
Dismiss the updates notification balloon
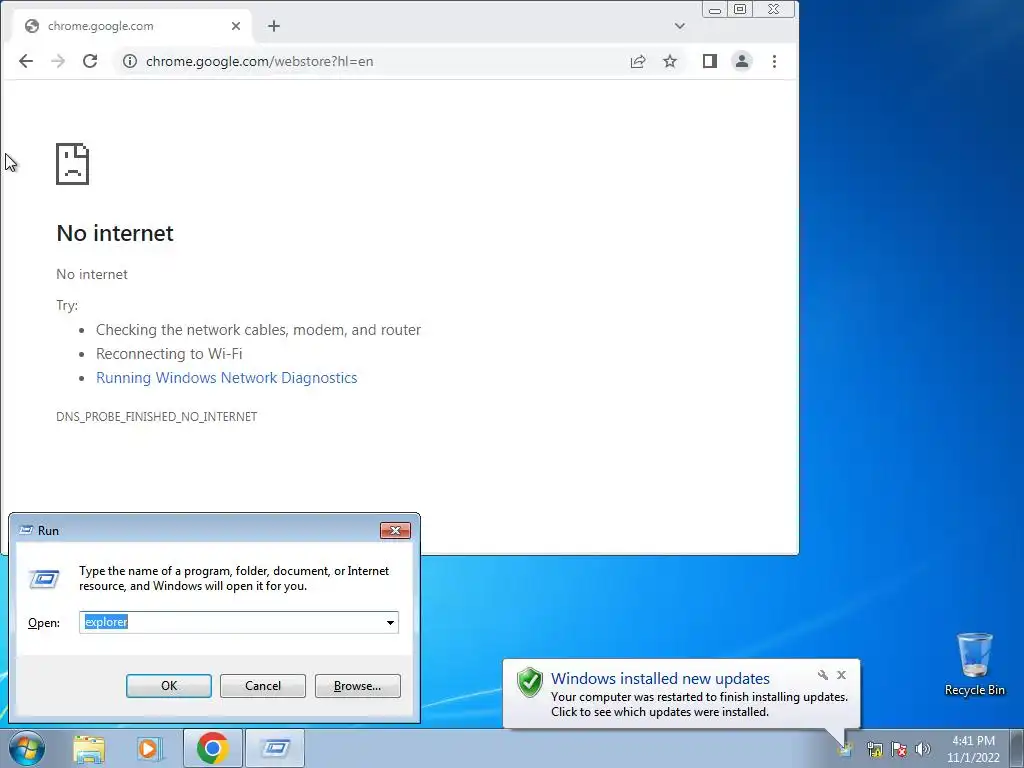[841, 675]
